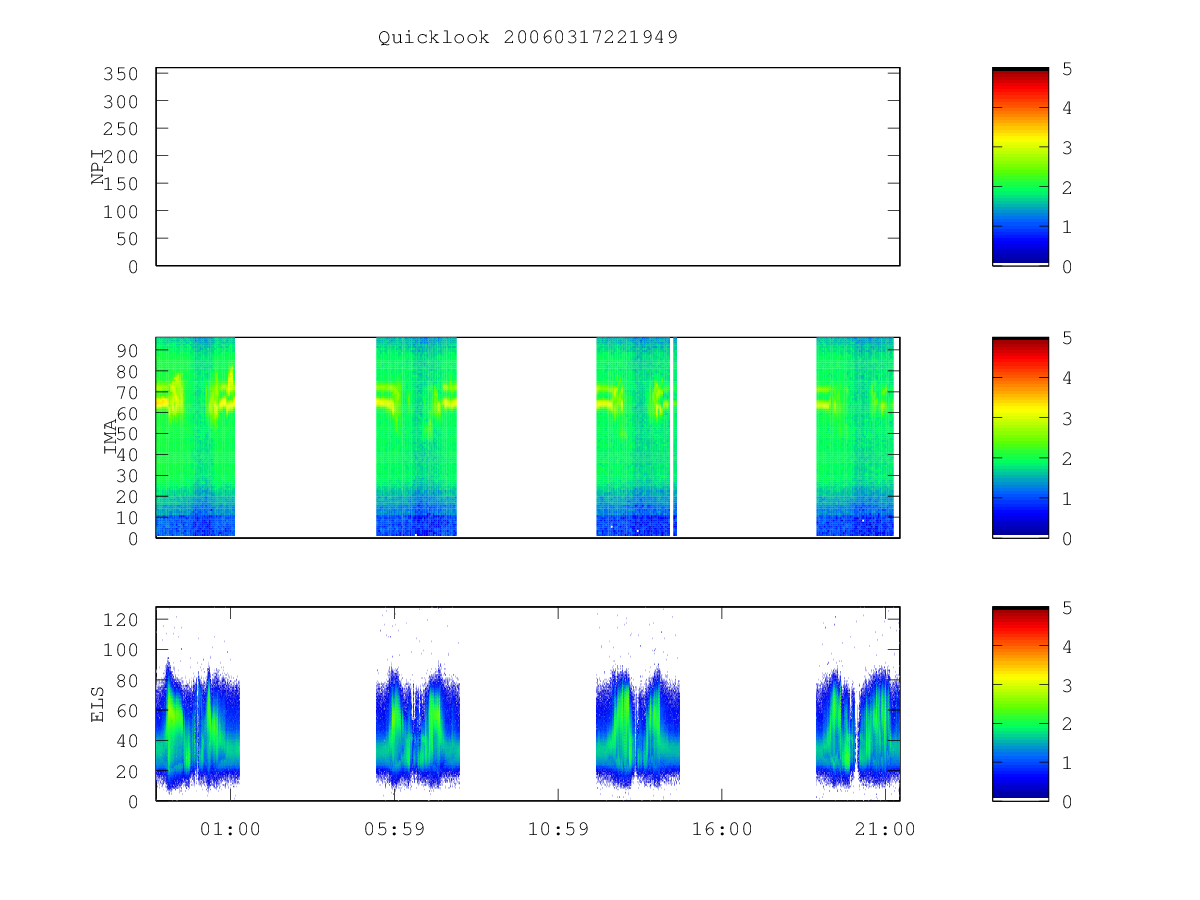Click the 2 label on IMA colorbar
The width and height of the screenshot is (1200, 900).
click(x=1067, y=458)
